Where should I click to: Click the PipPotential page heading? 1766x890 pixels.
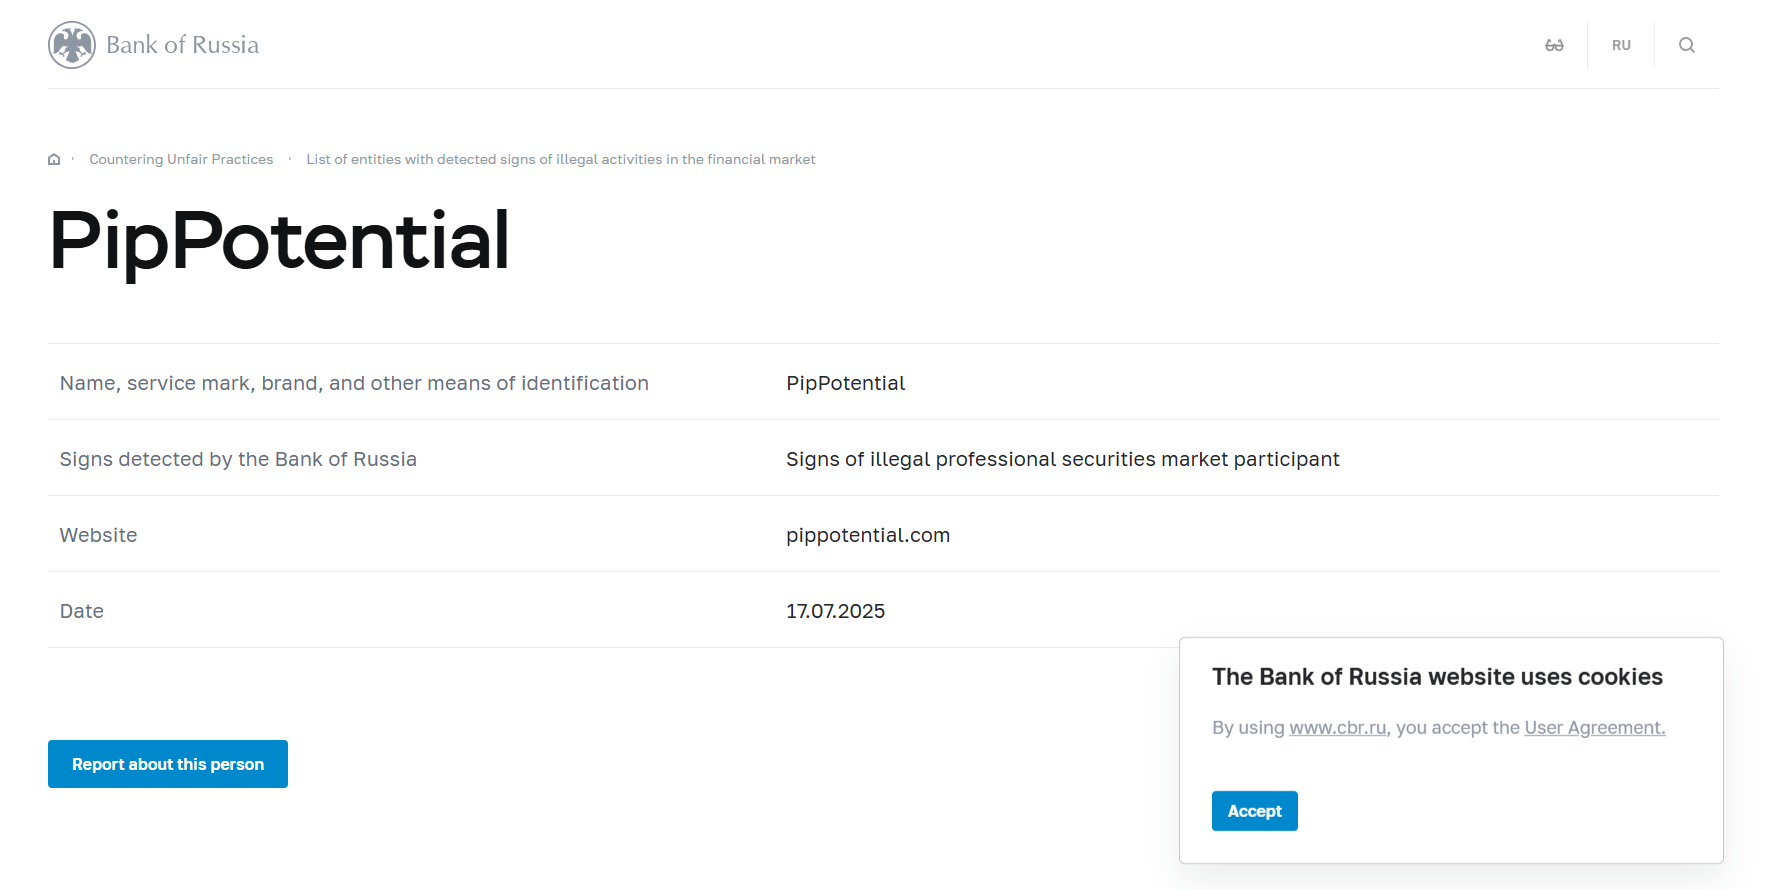point(279,240)
